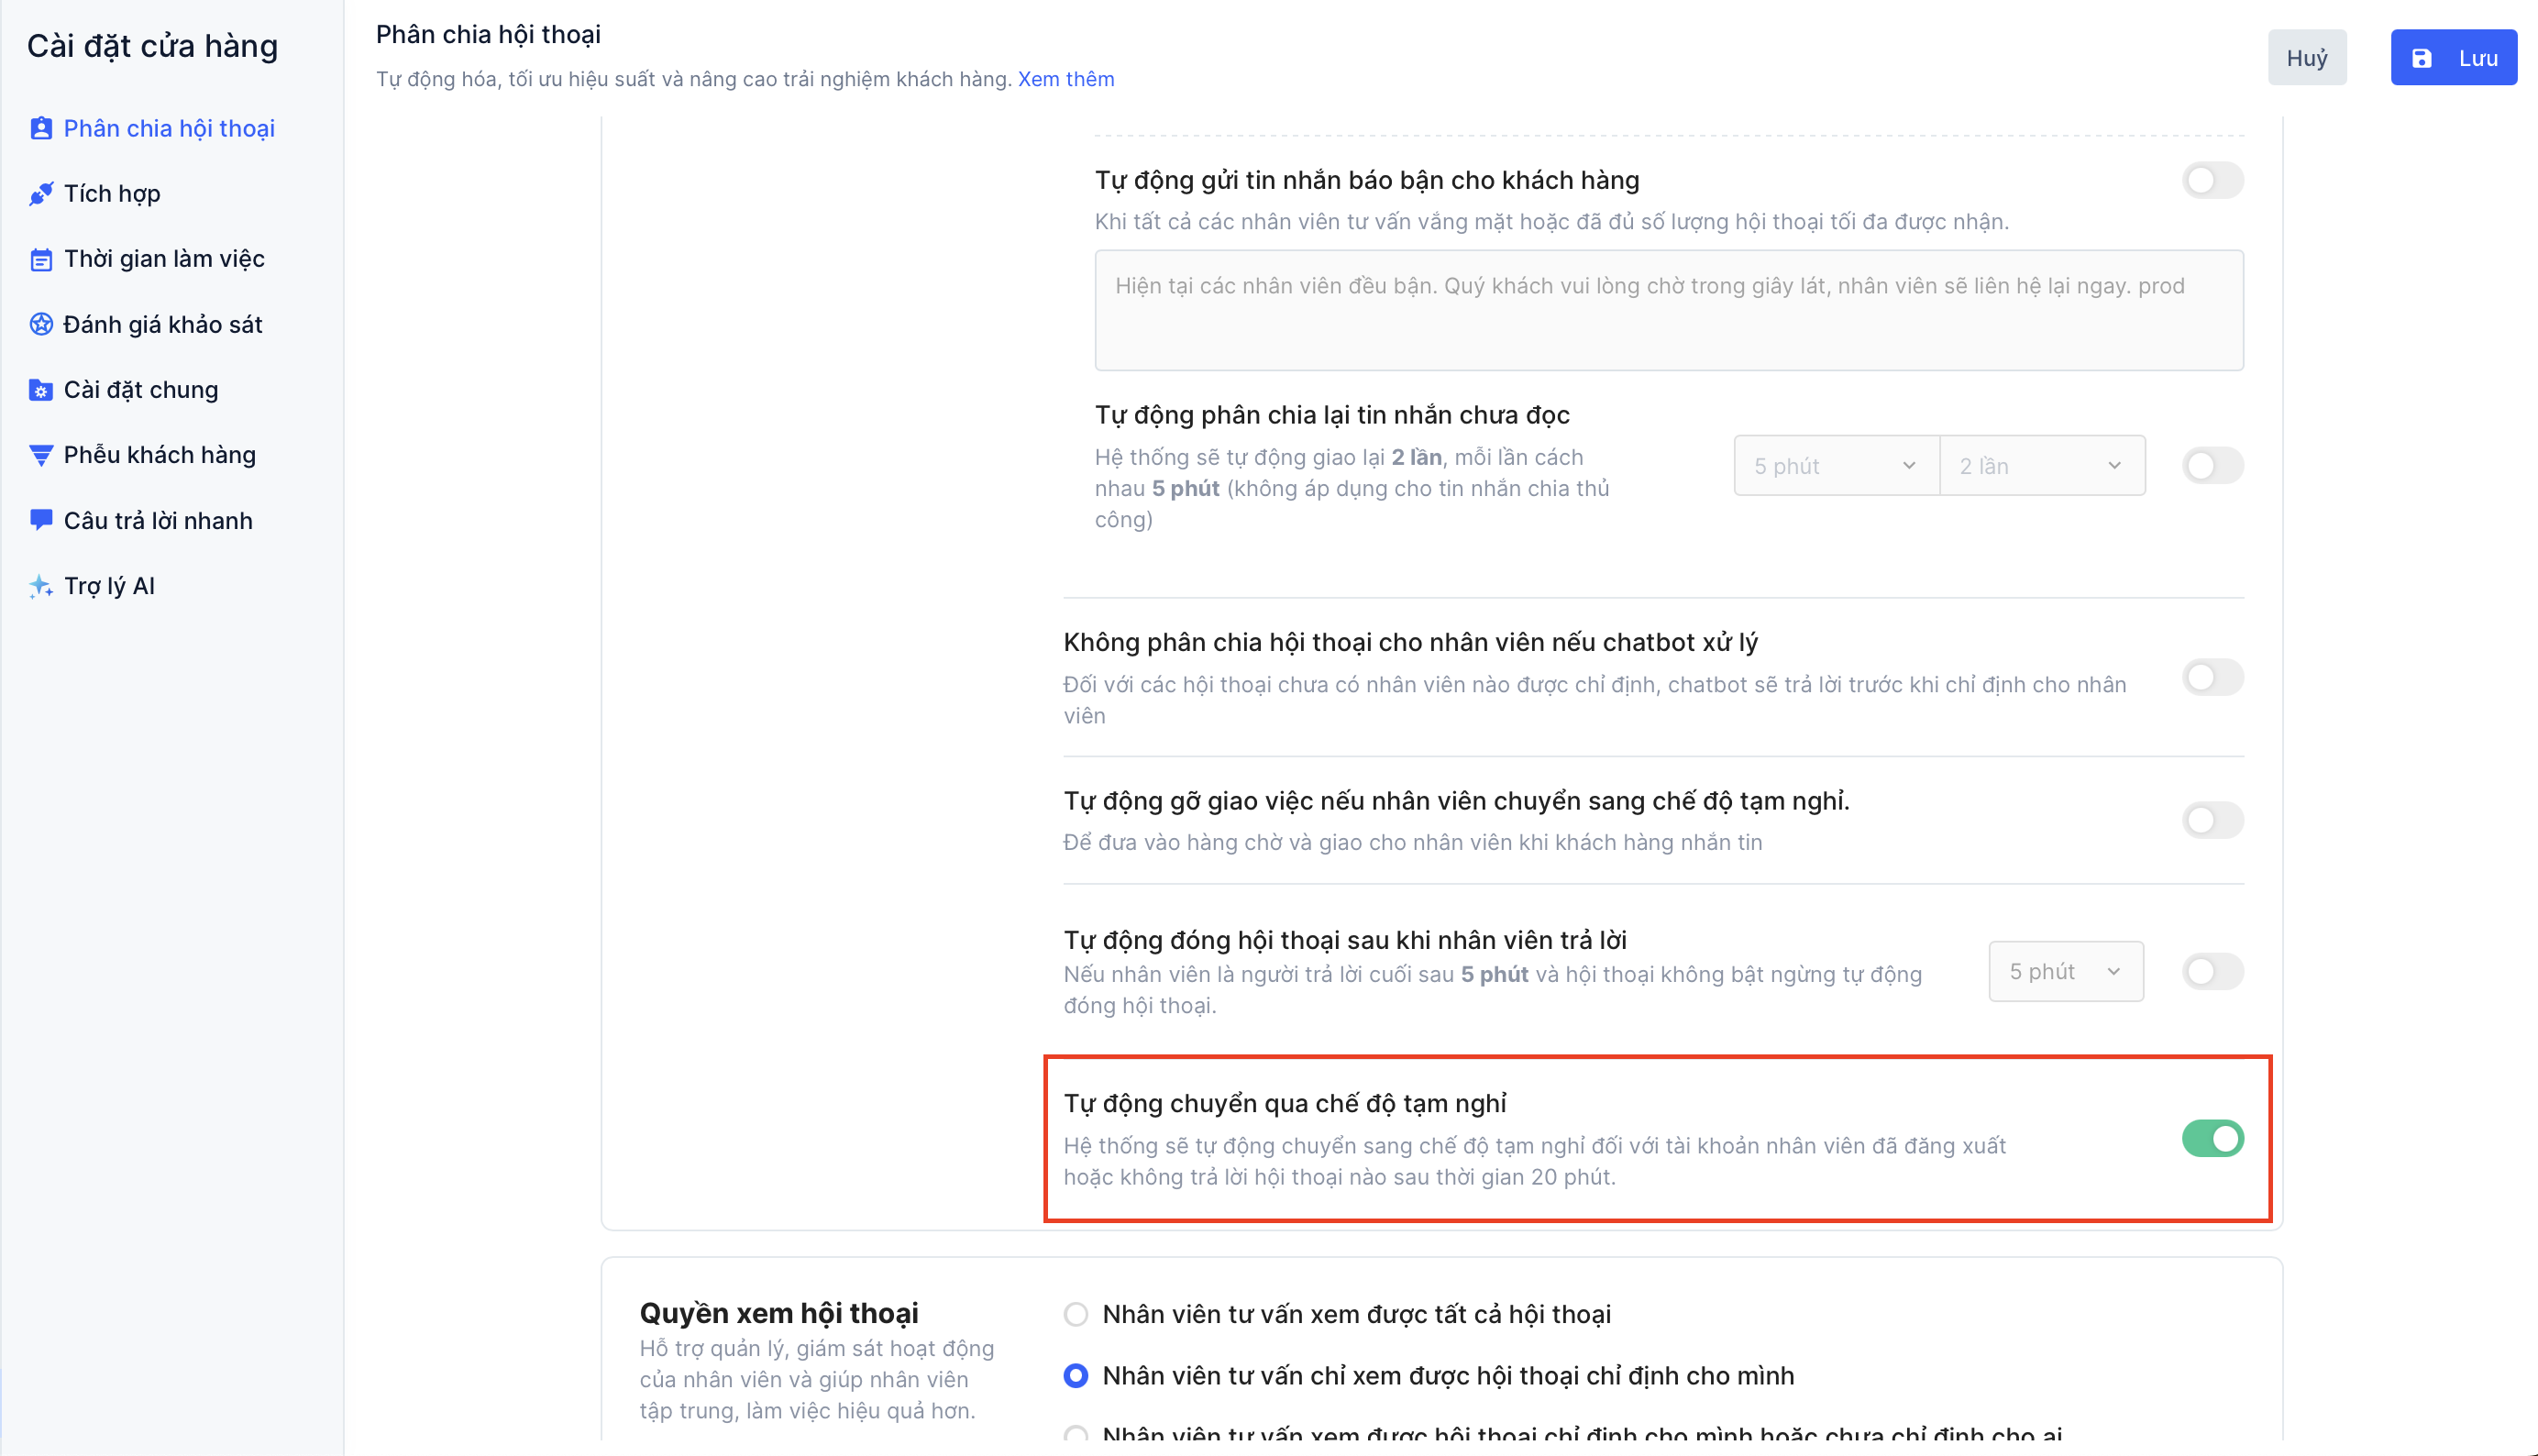Open the '5 phút' reassign interval dropdown
Screen dimensions: 2538x1456
click(x=1835, y=465)
